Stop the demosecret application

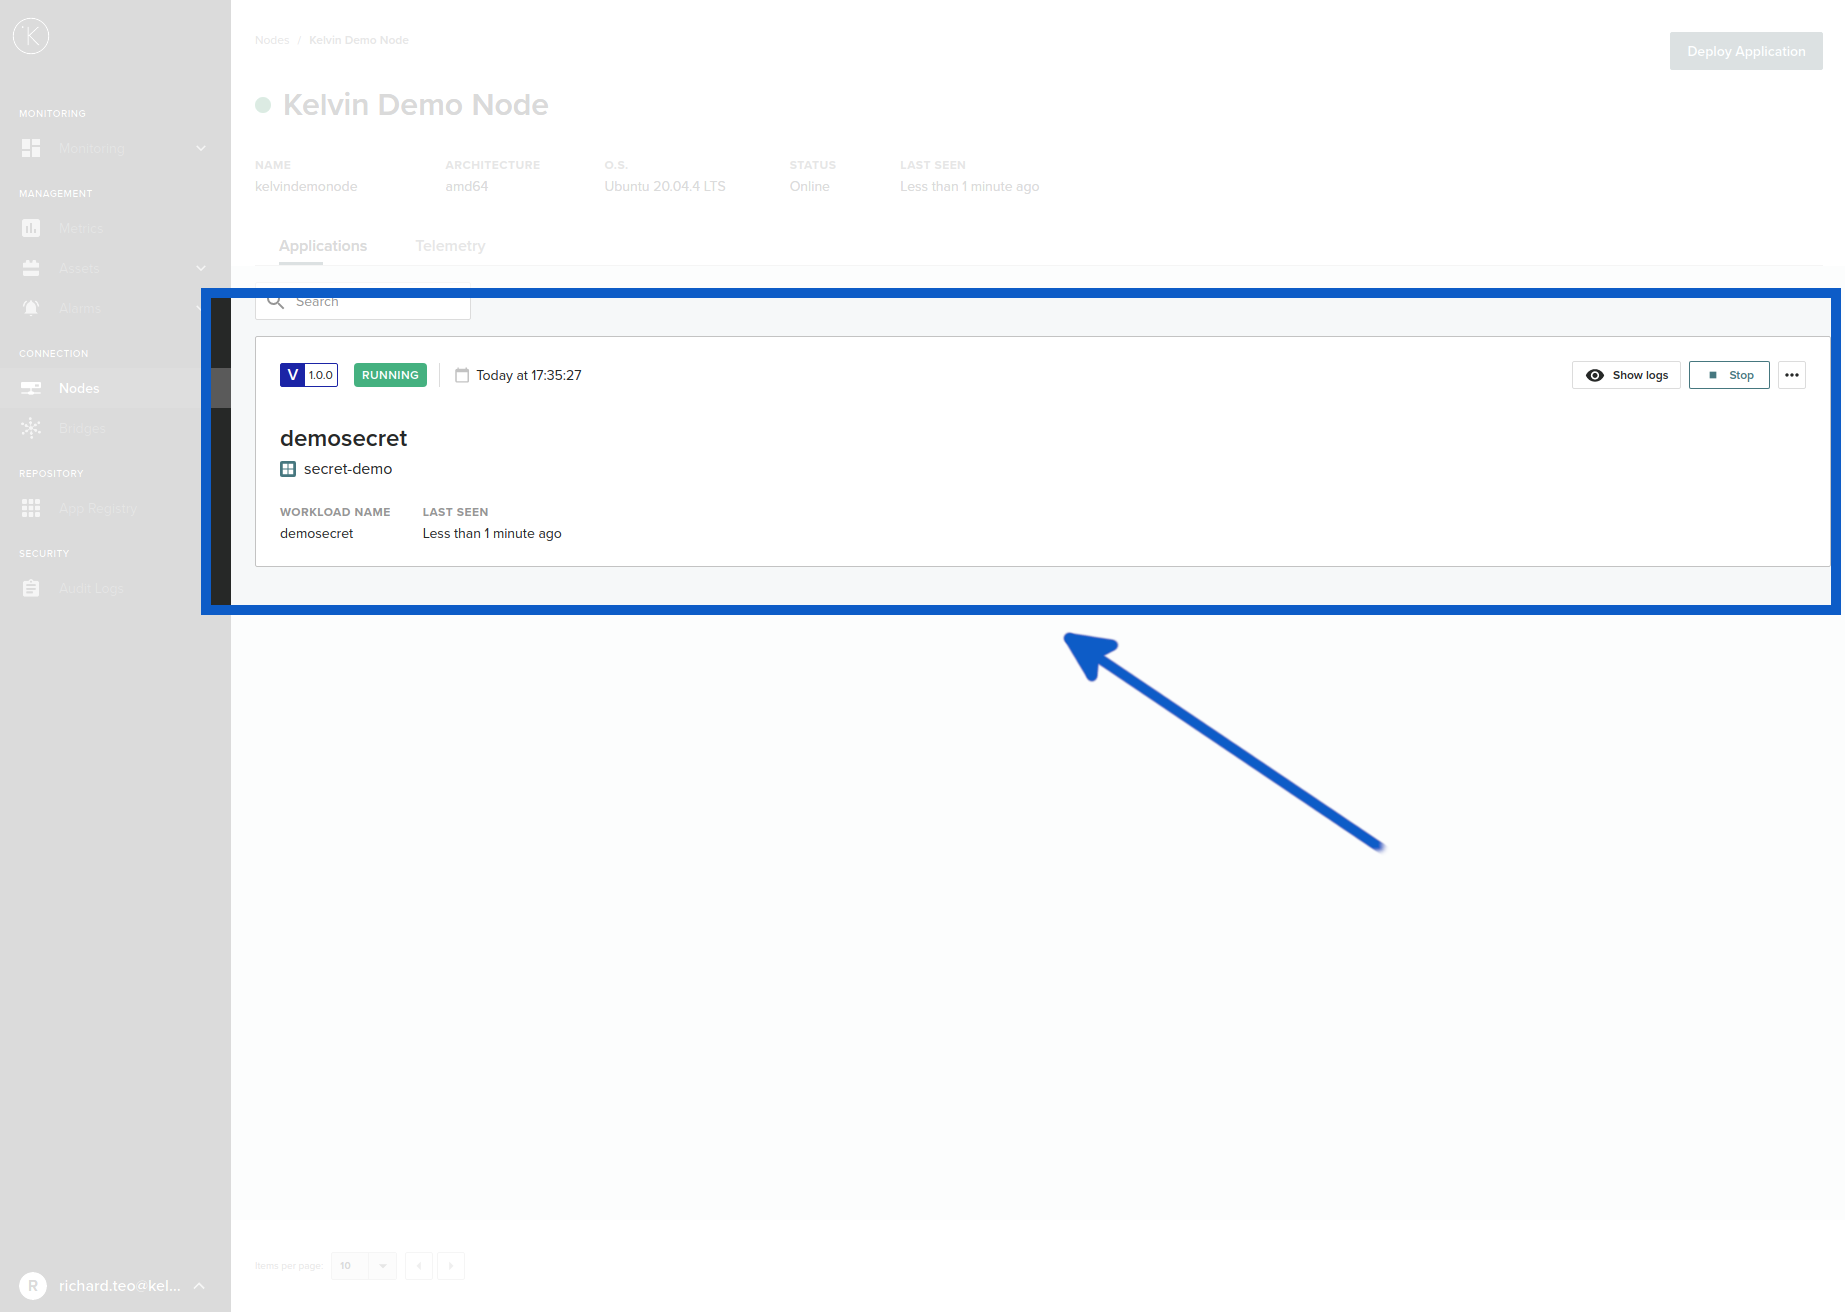[x=1729, y=375]
